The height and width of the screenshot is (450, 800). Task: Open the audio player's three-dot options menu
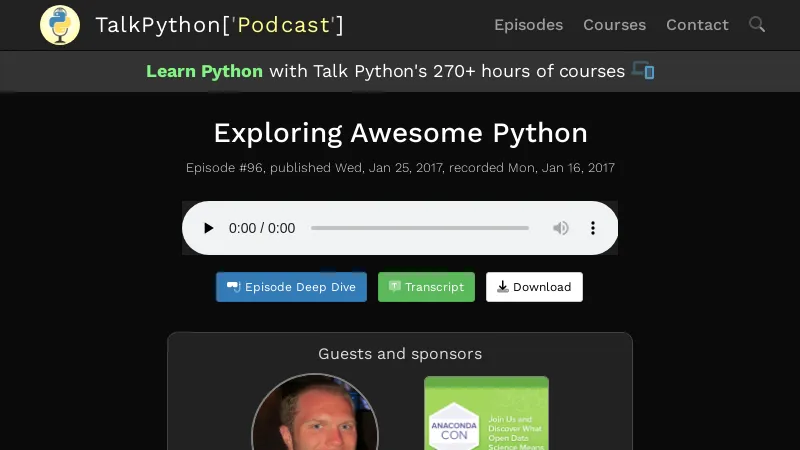tap(593, 228)
